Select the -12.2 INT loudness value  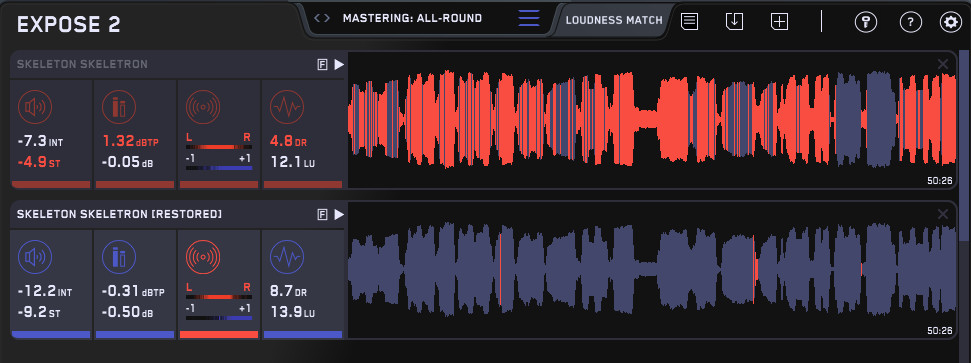coord(45,292)
